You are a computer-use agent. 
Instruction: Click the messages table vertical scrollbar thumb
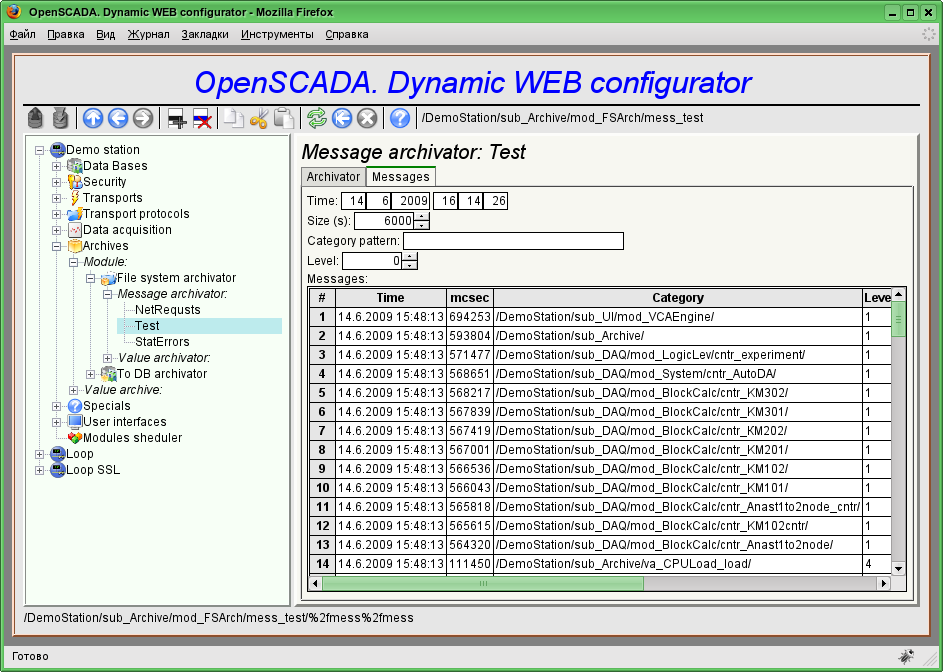pyautogui.click(x=898, y=319)
